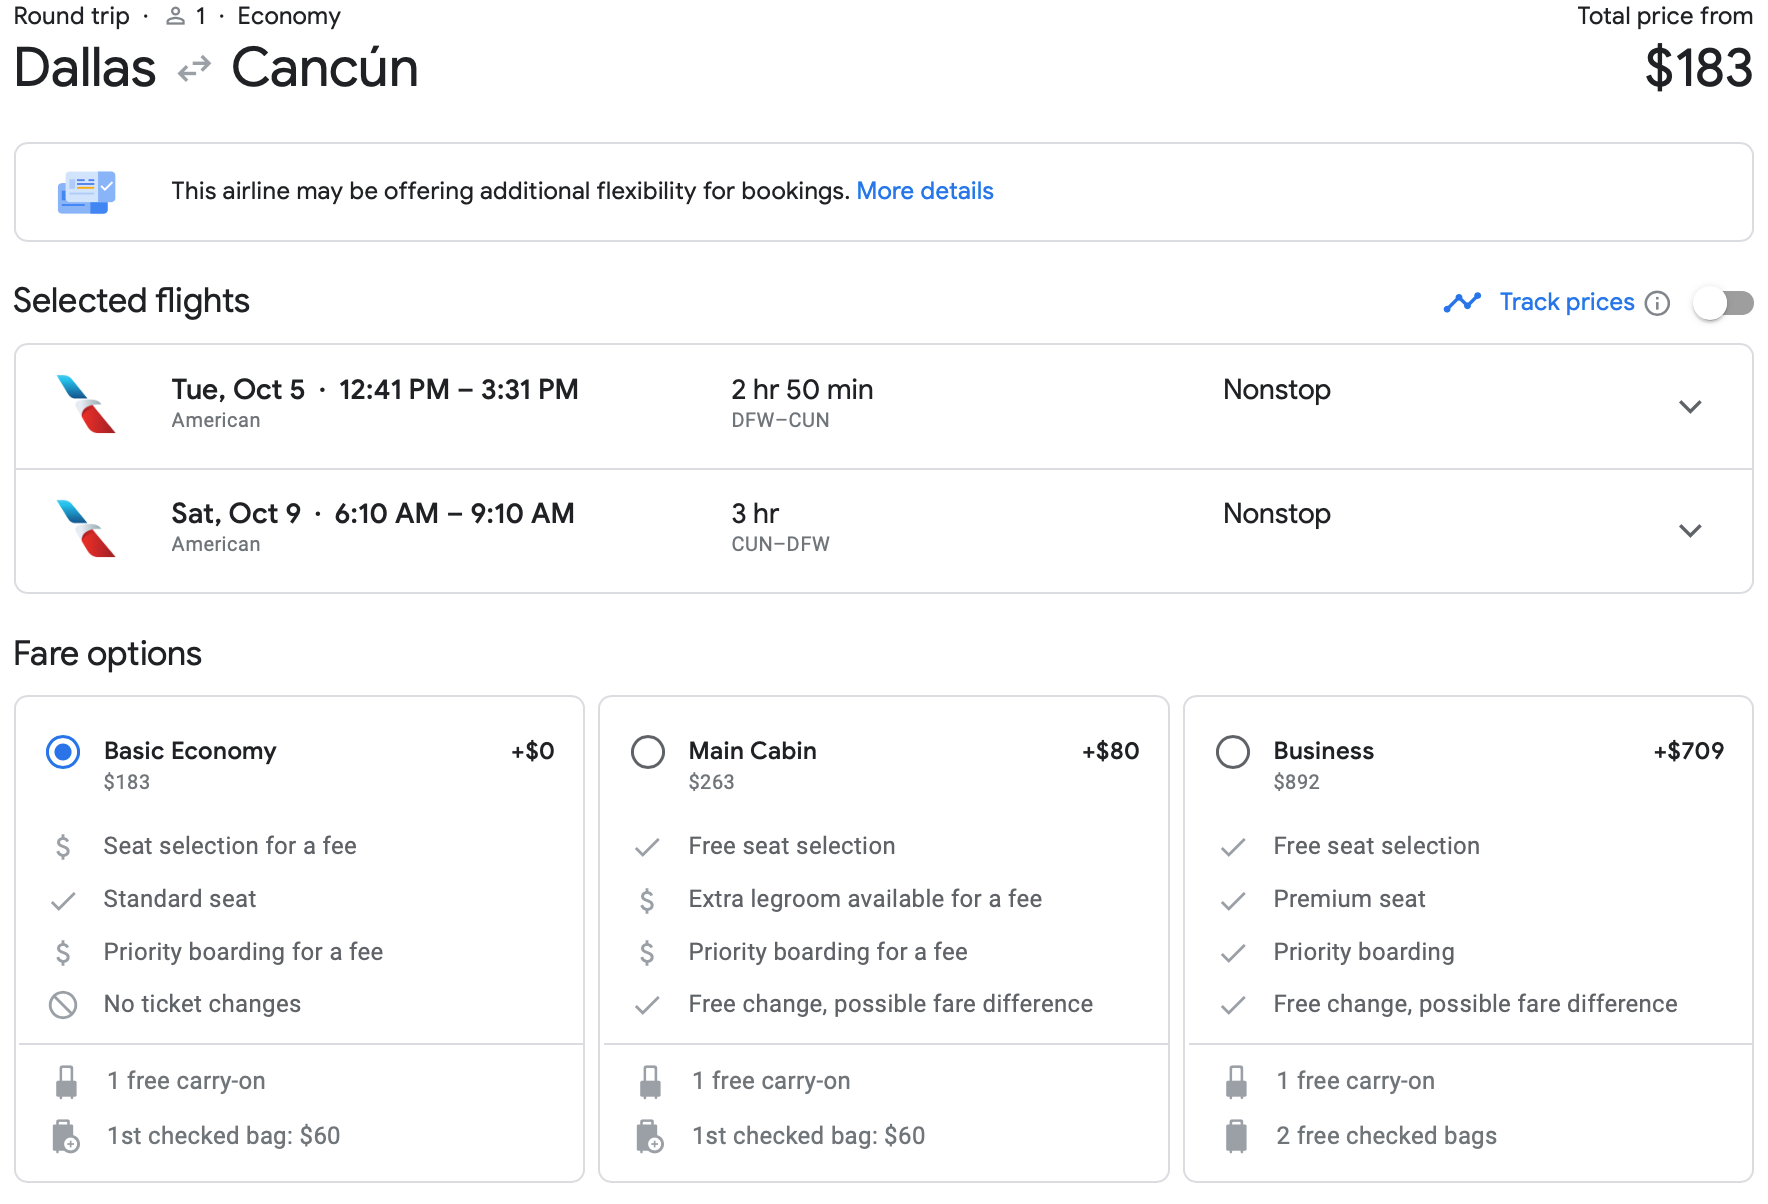Click Nonstop label on Oct 5 flight
Screen dimensions: 1768x1204
click(1277, 390)
